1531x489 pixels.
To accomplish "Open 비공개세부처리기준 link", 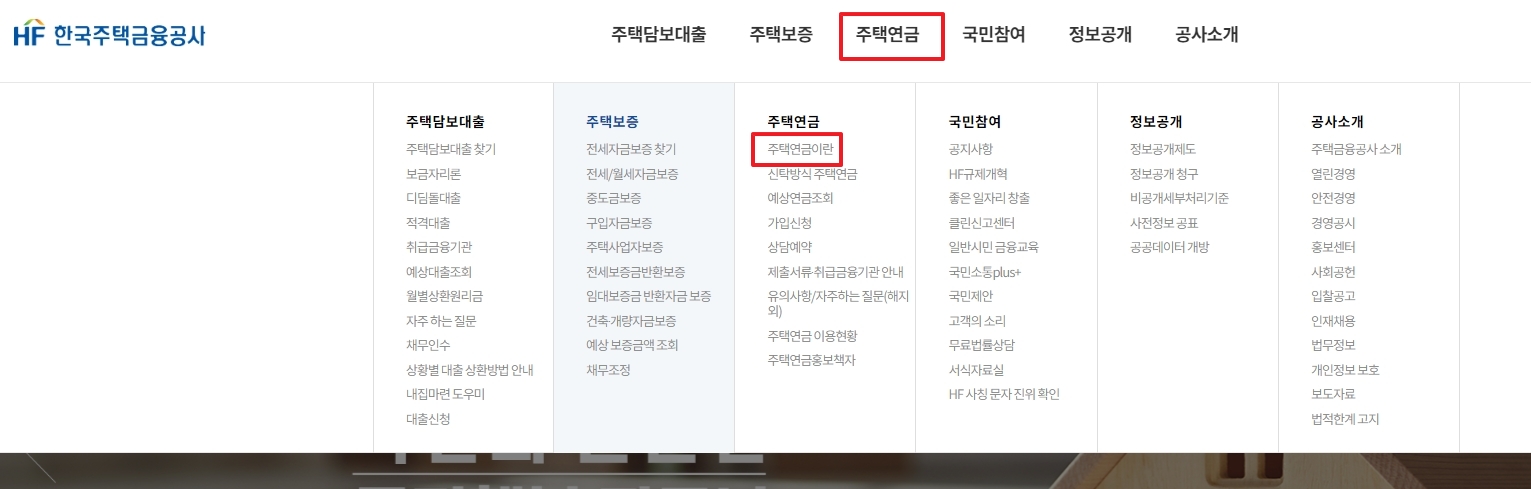I will 1179,198.
